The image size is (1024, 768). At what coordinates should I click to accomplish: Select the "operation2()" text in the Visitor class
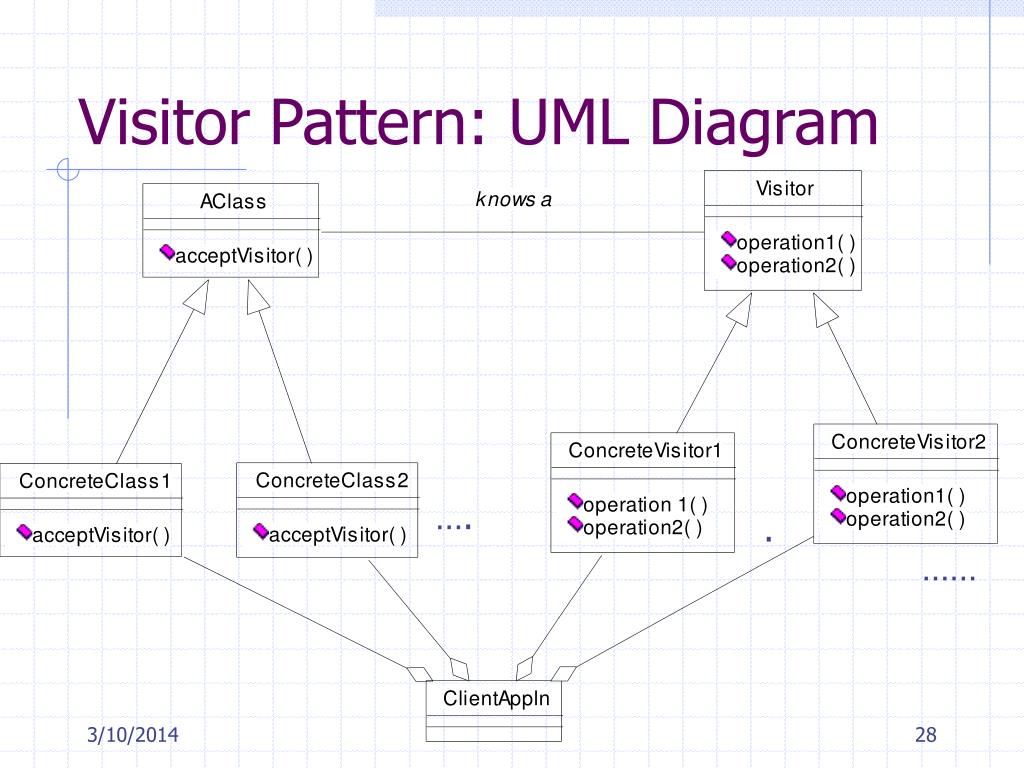point(796,266)
